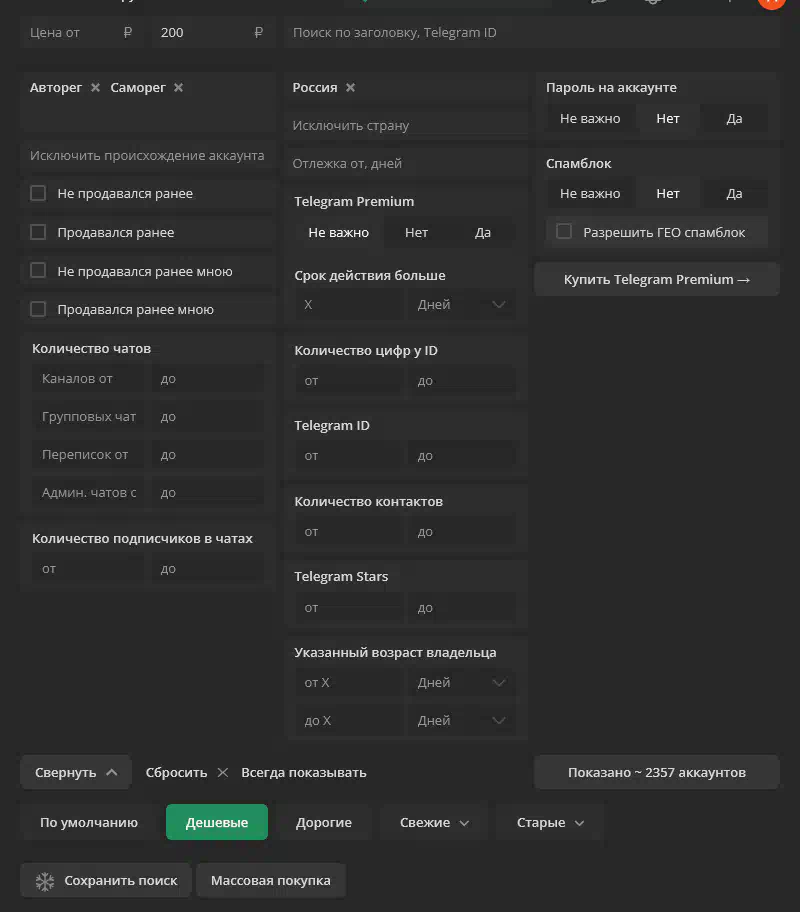Click the Сохранить поиск button label
This screenshot has height=912, width=800.
pos(120,881)
